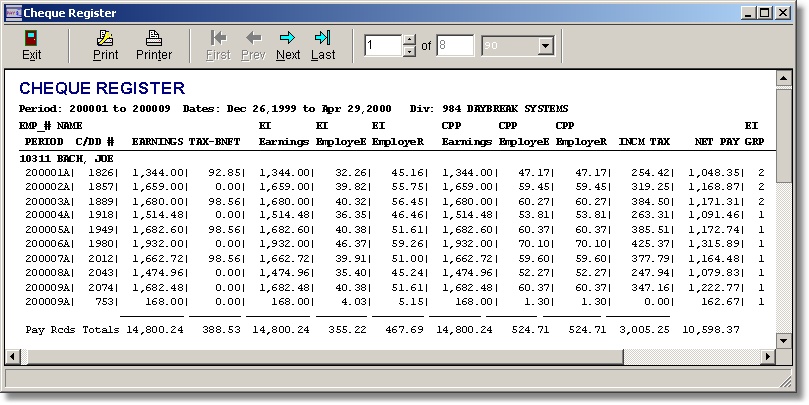Viewport: 809px width, 405px height.
Task: Open the Printer setup button
Action: tap(154, 45)
